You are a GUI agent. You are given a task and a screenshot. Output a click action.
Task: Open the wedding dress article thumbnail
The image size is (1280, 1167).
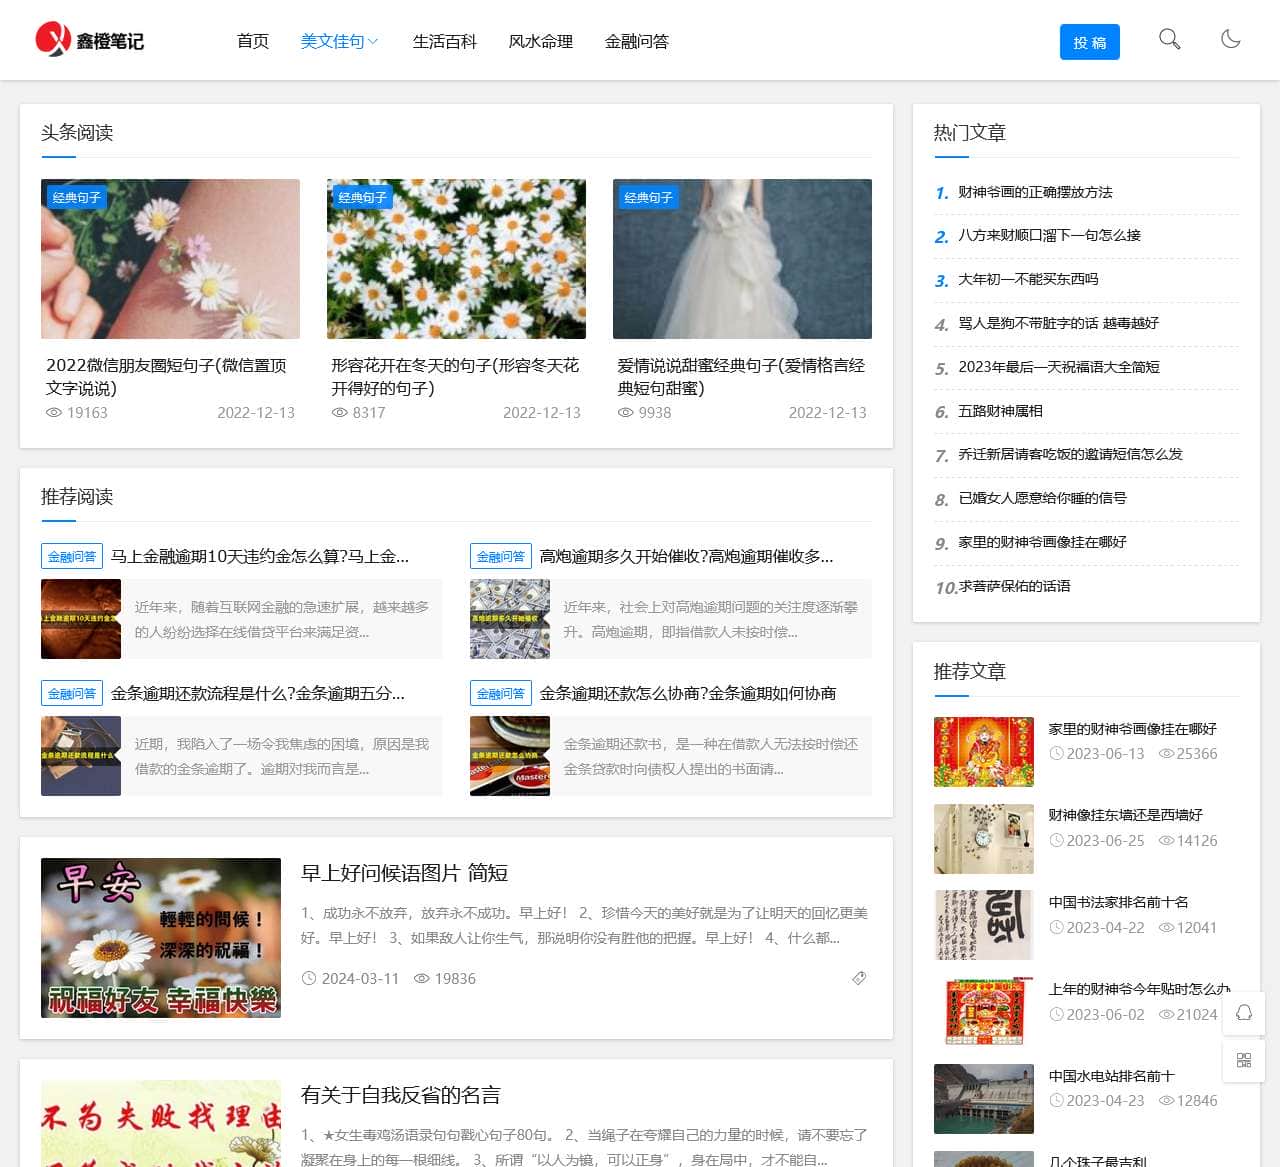(742, 259)
